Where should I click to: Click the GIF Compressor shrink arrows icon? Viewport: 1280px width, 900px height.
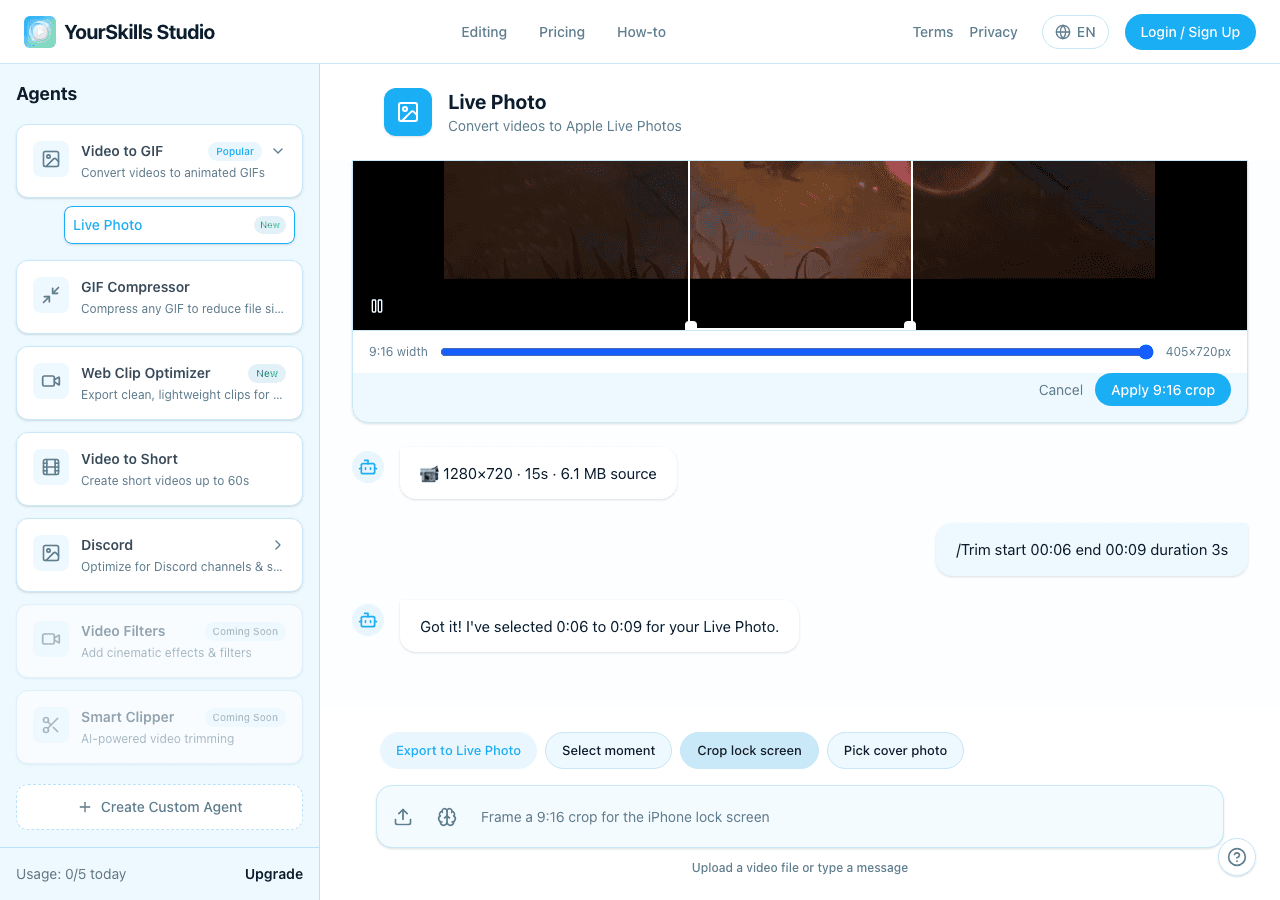click(x=51, y=296)
